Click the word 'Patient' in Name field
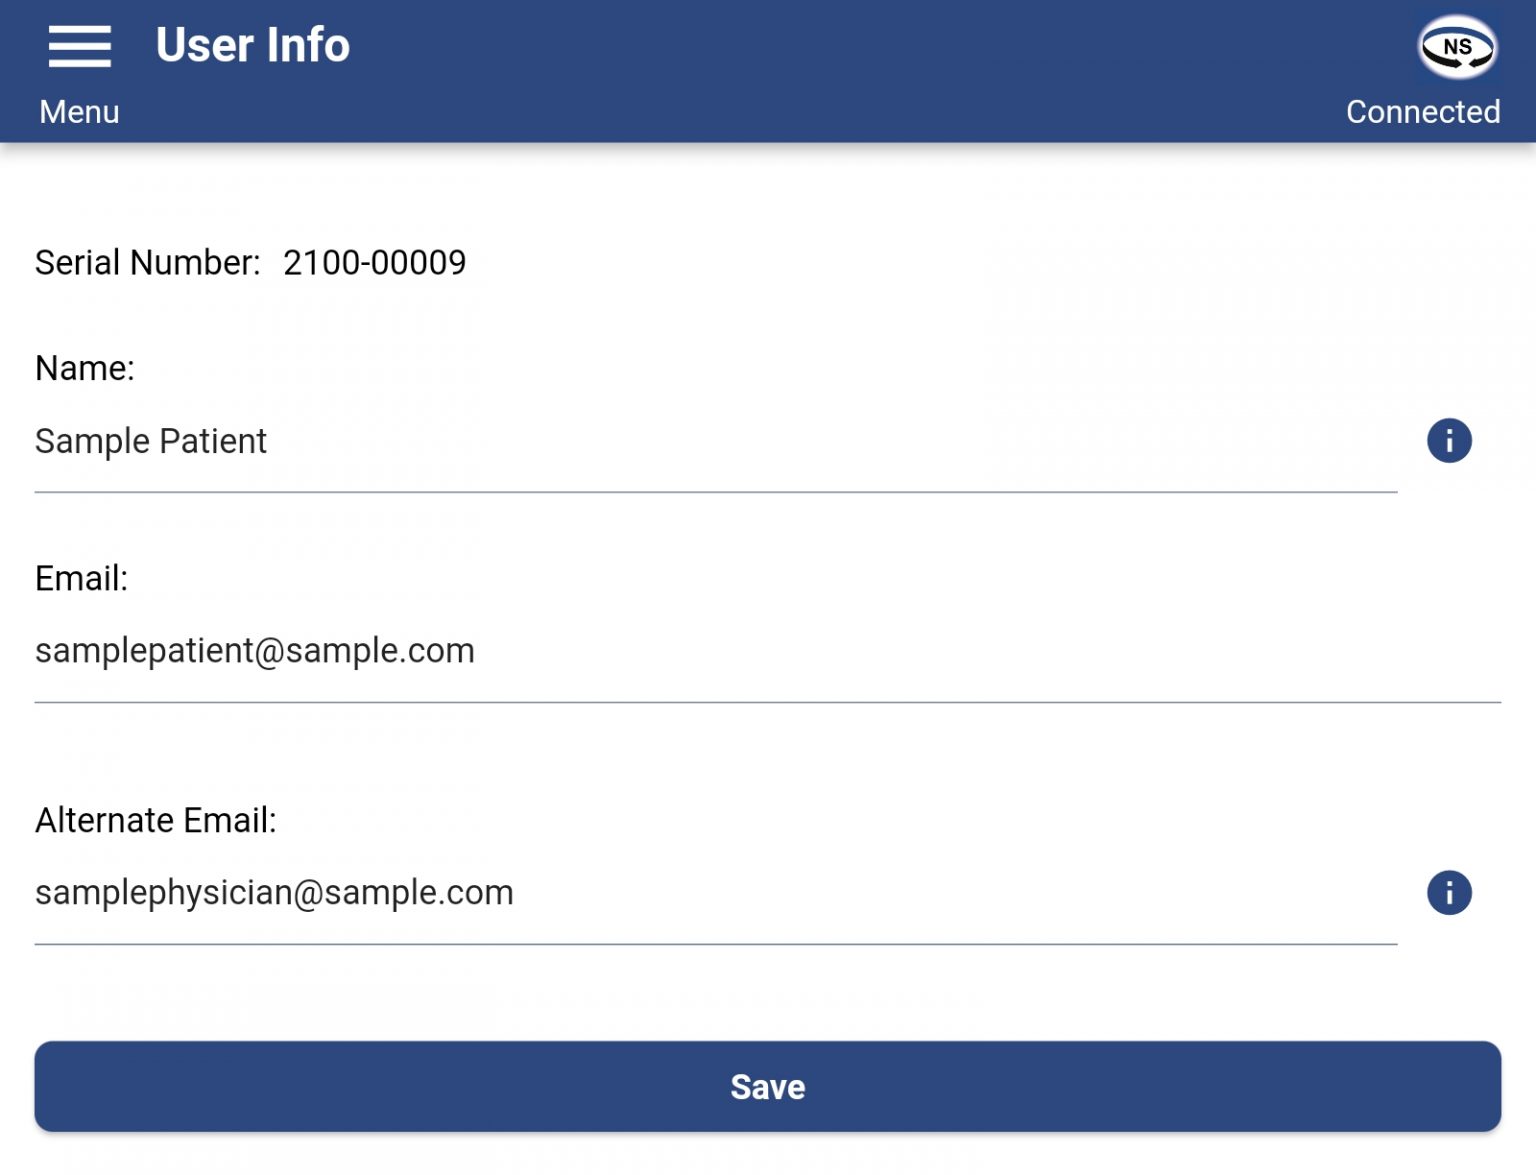Screen dimensions: 1536x1175 tap(213, 442)
